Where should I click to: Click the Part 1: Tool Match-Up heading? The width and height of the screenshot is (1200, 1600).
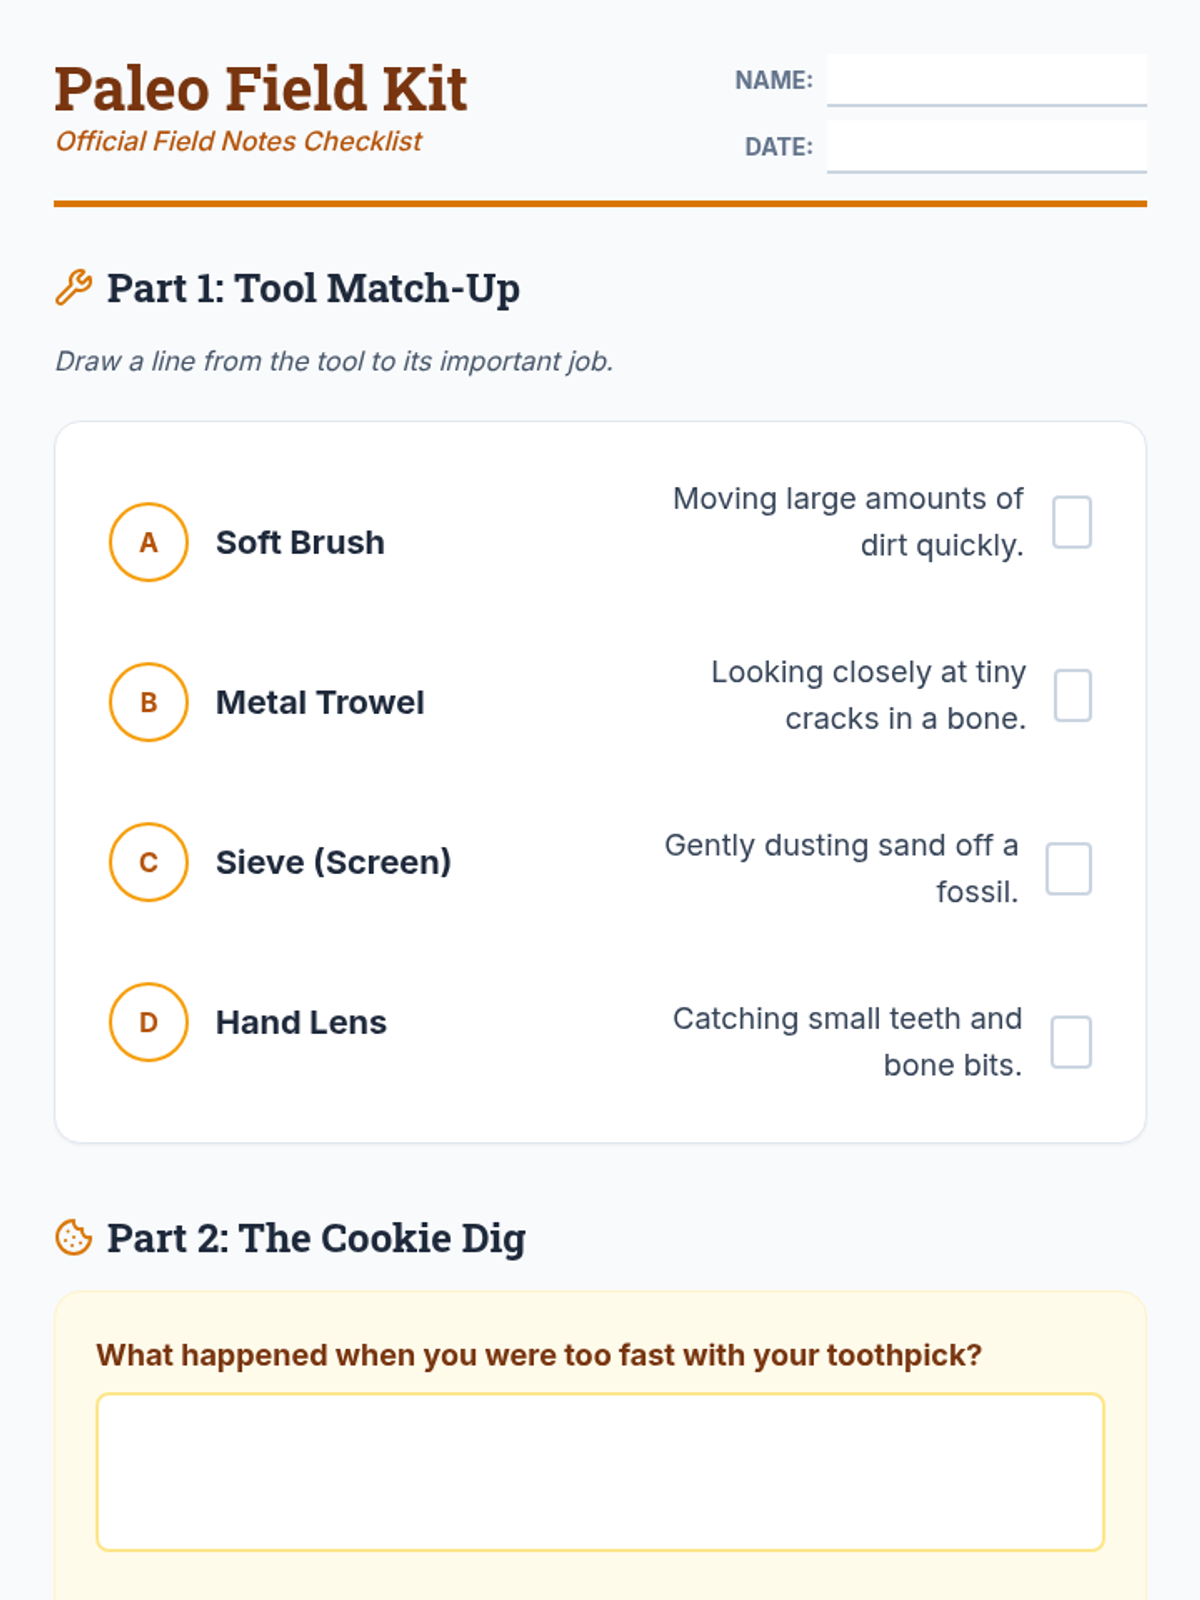tap(313, 288)
